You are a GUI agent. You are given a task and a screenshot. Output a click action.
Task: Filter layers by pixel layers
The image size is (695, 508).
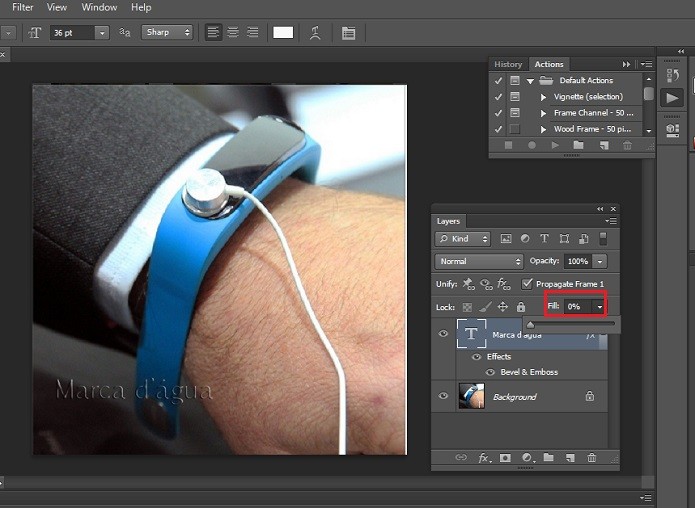point(506,239)
